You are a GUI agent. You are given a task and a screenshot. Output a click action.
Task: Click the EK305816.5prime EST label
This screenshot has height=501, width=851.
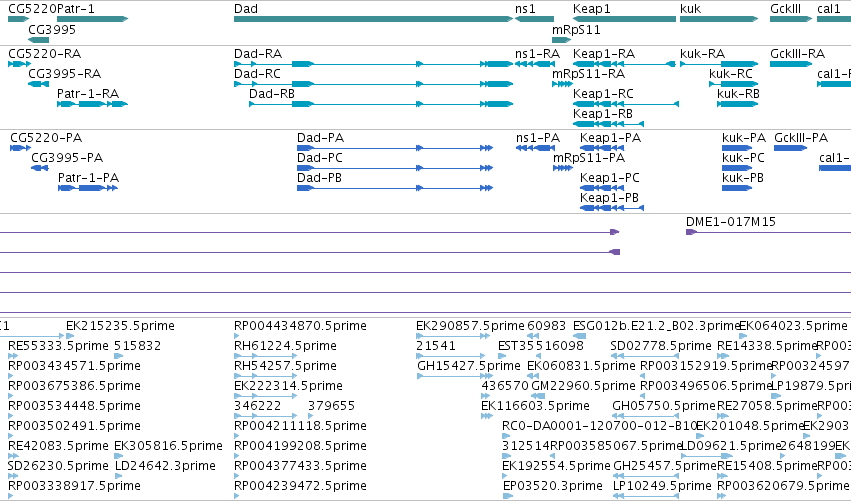[x=168, y=446]
